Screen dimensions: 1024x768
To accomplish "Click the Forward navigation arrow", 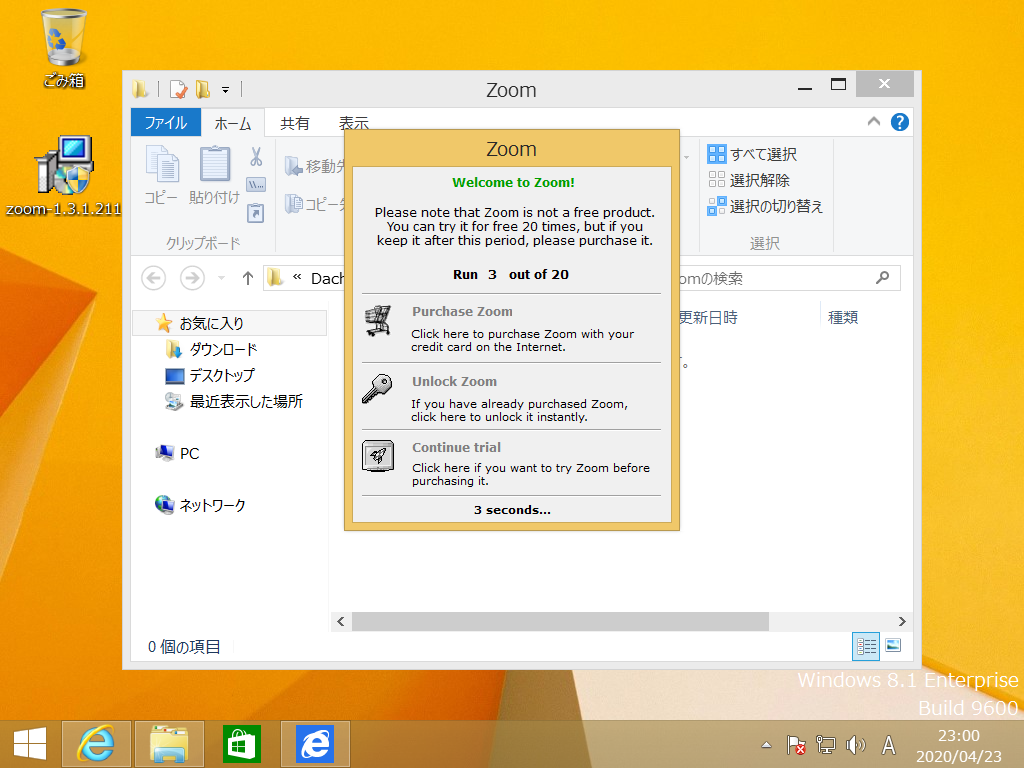I will [x=192, y=278].
